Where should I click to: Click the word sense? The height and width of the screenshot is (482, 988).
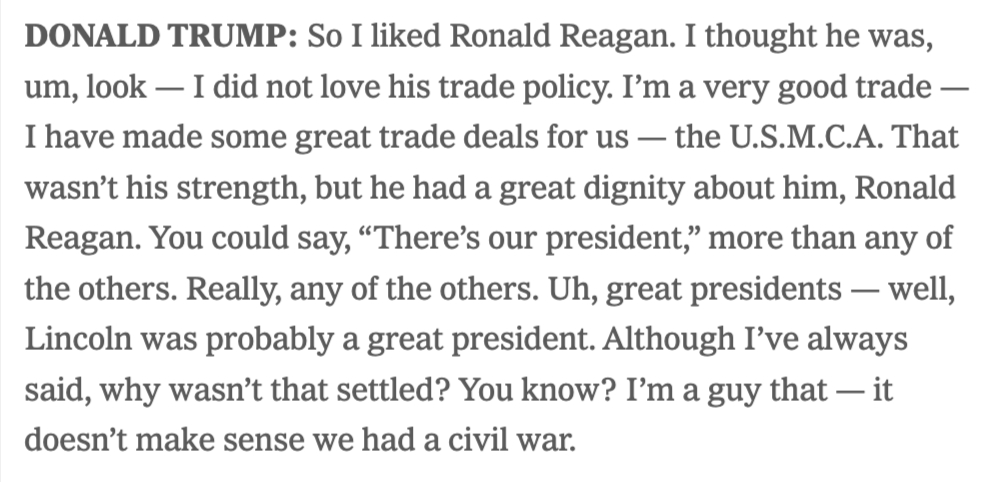click(263, 440)
